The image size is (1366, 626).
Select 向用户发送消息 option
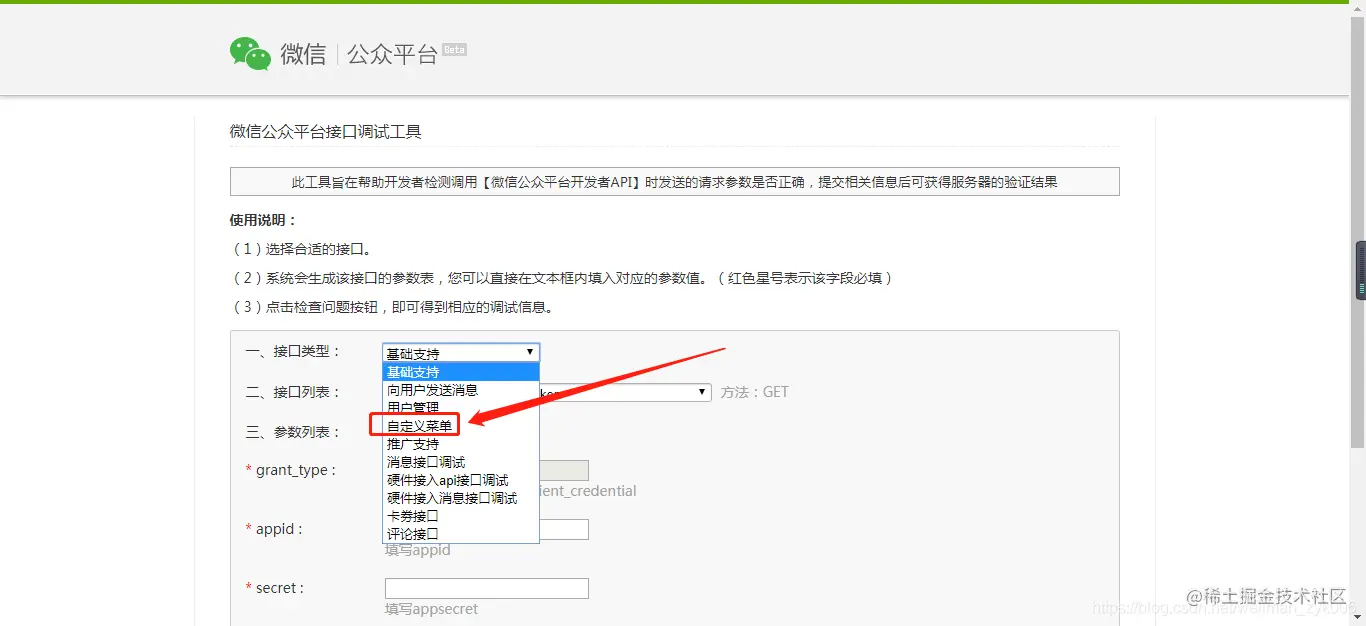click(460, 390)
